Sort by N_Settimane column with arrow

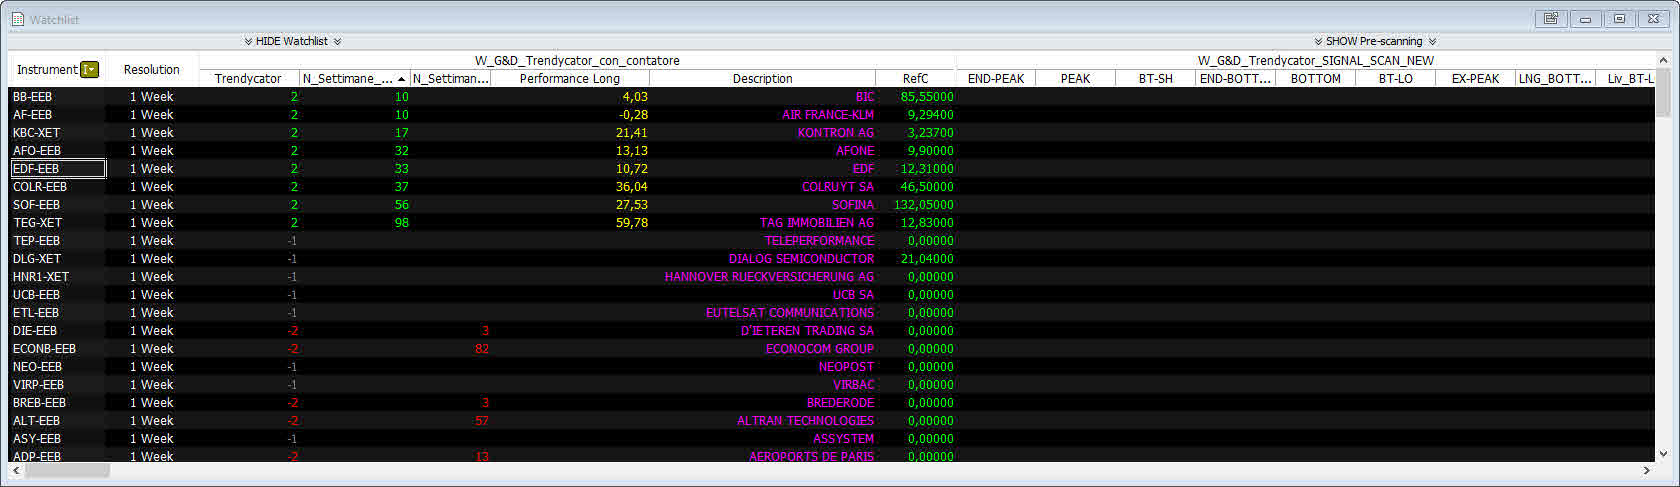click(355, 79)
